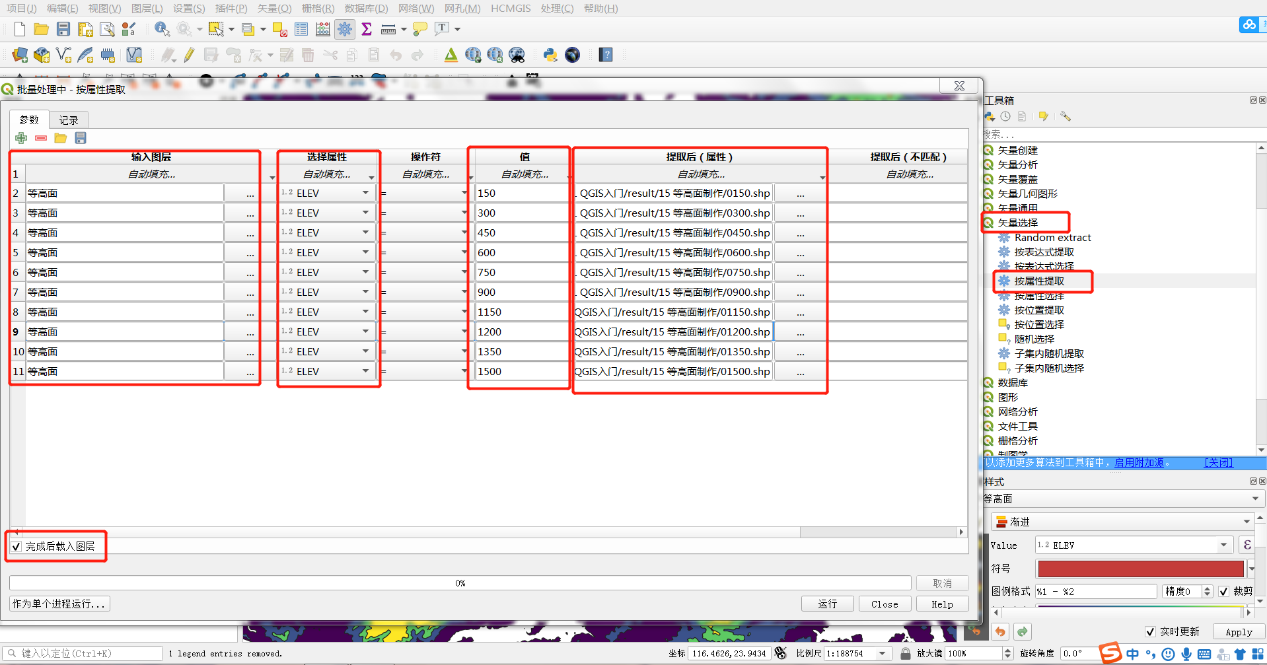Click the 运行 button
The image size is (1267, 665).
point(827,604)
